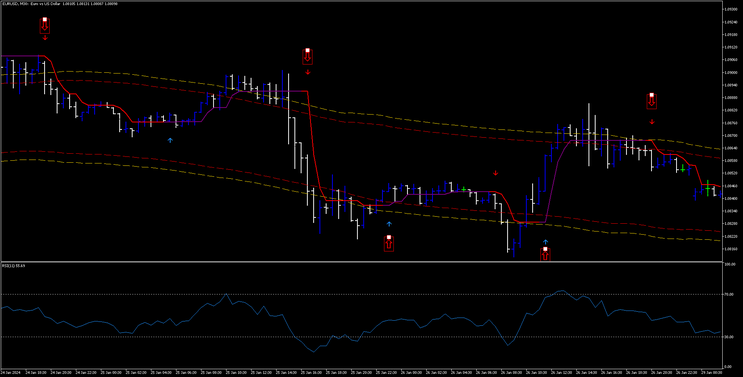Select the boxed buy-signal icon near 26 Jan 10:00
The width and height of the screenshot is (743, 377).
[545, 254]
